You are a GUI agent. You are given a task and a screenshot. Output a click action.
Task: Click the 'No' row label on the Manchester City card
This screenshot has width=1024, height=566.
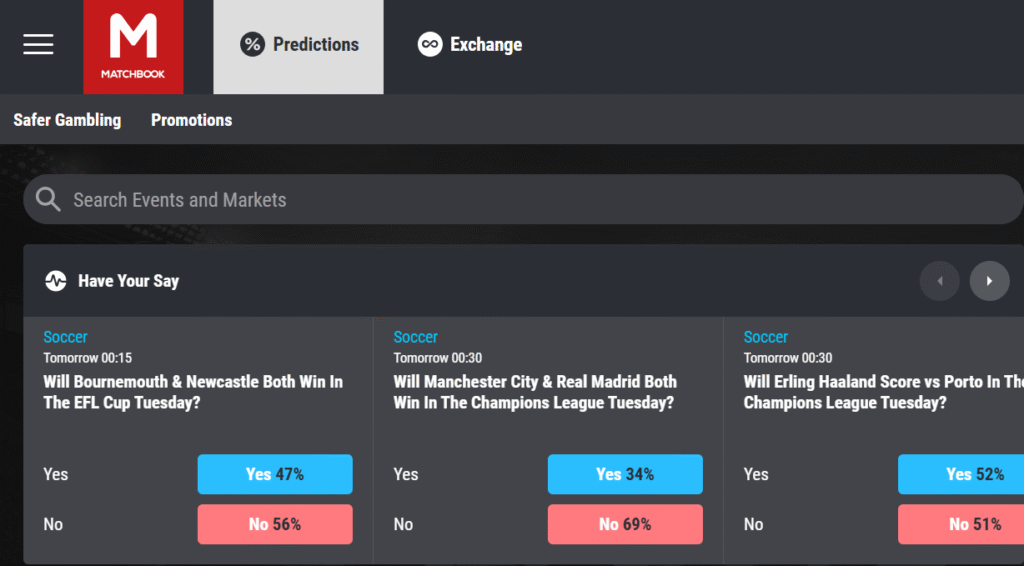click(403, 524)
